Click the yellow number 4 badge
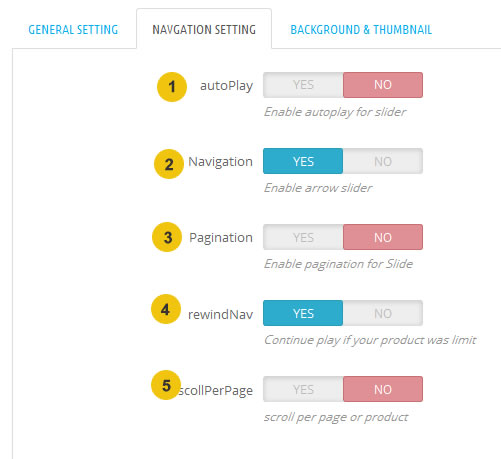501x459 pixels. coord(166,309)
